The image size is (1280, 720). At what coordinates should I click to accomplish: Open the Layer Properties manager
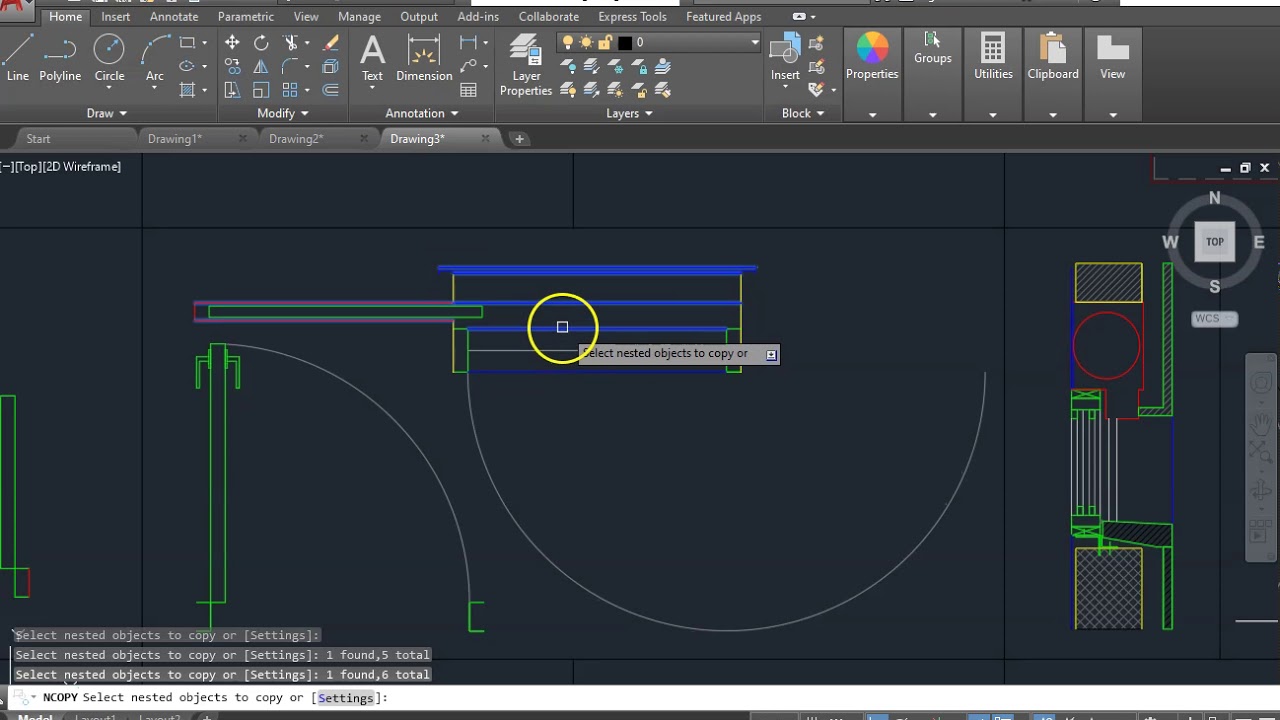tap(526, 65)
